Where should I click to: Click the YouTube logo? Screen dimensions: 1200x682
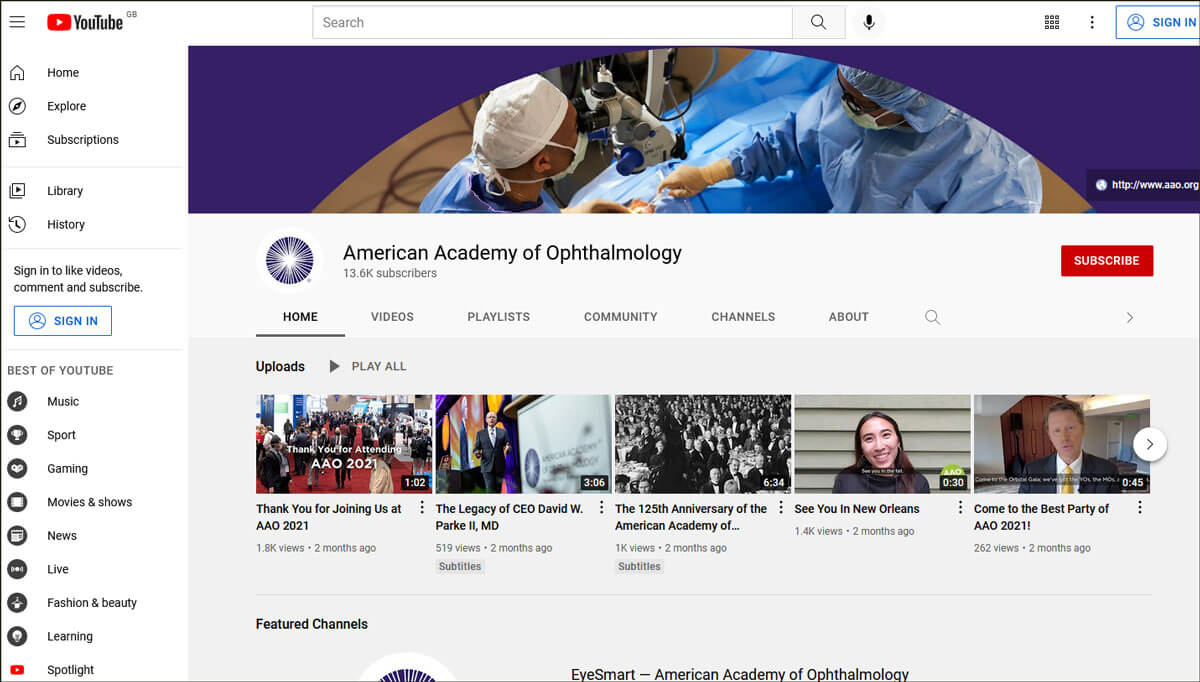pos(85,22)
